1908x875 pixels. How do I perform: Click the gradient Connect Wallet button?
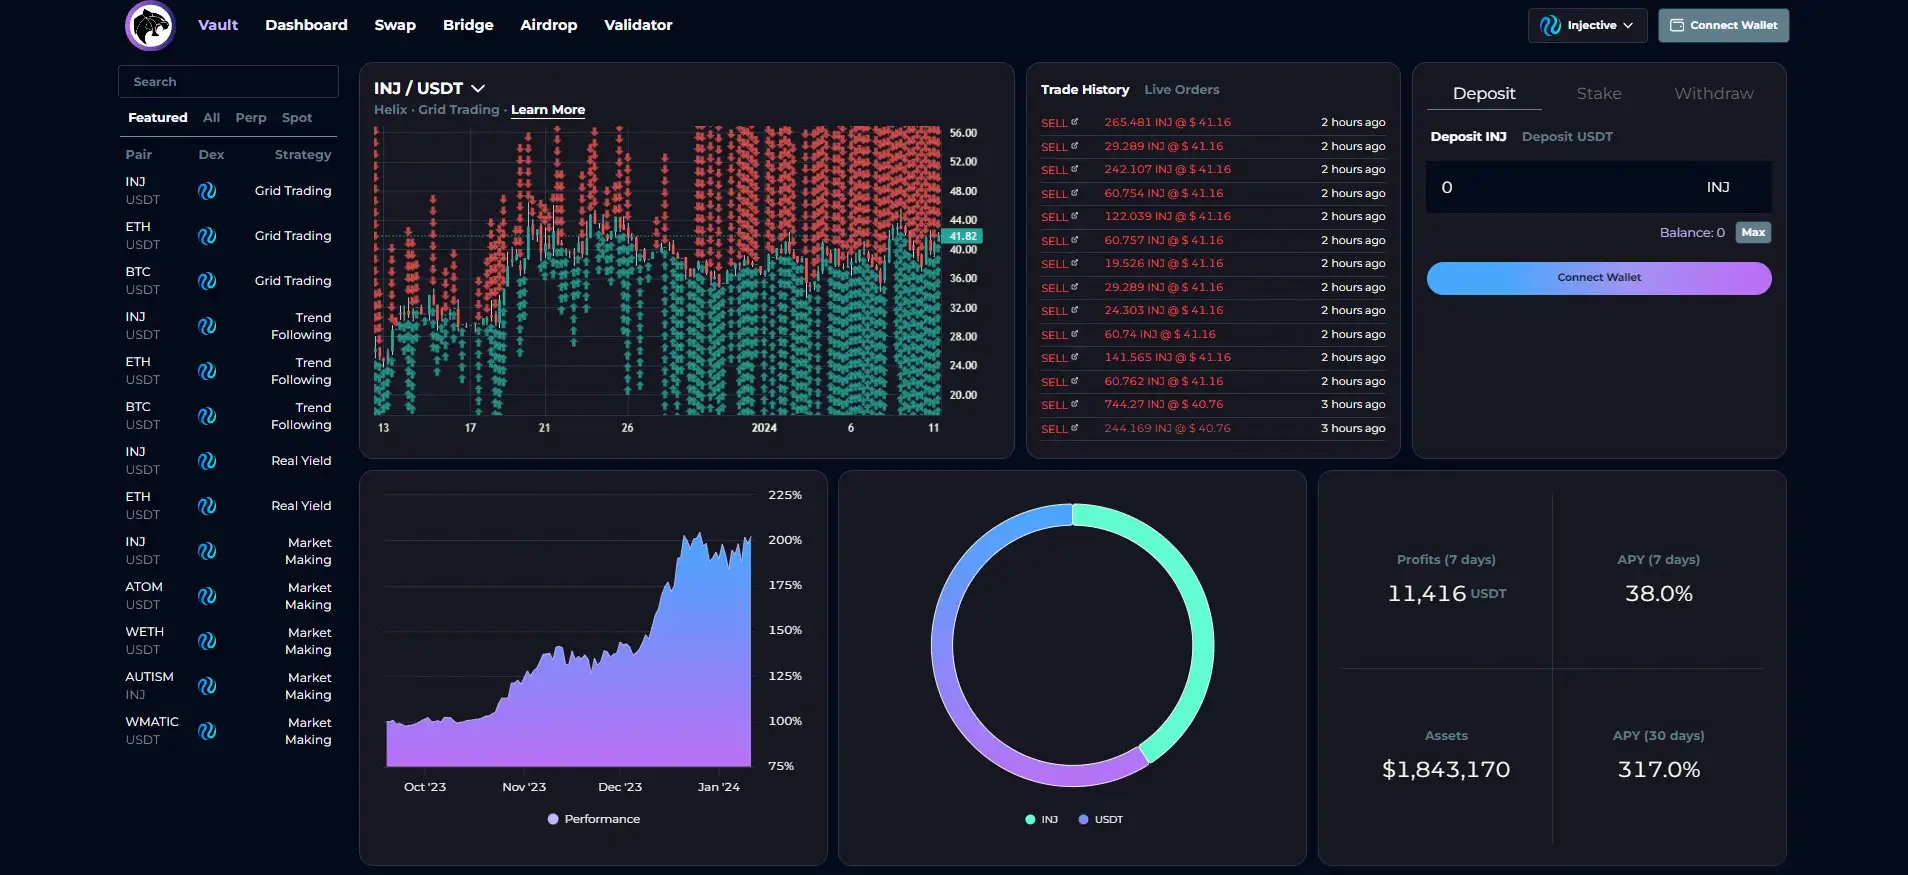1598,278
